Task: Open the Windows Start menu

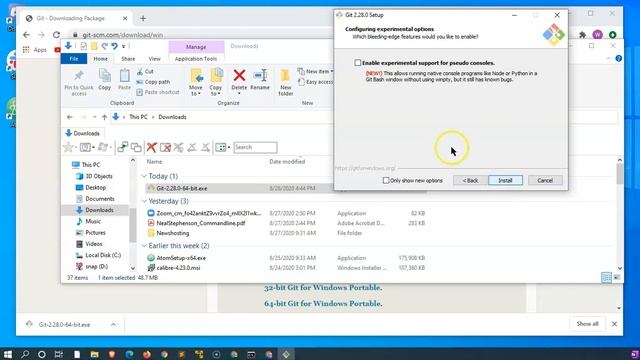Action: tap(8, 354)
